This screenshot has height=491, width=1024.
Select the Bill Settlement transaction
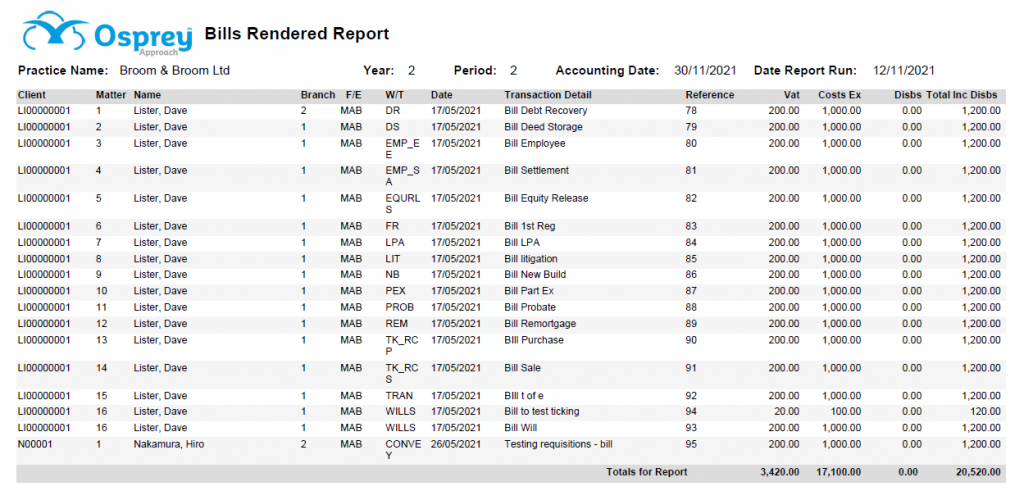coord(537,170)
